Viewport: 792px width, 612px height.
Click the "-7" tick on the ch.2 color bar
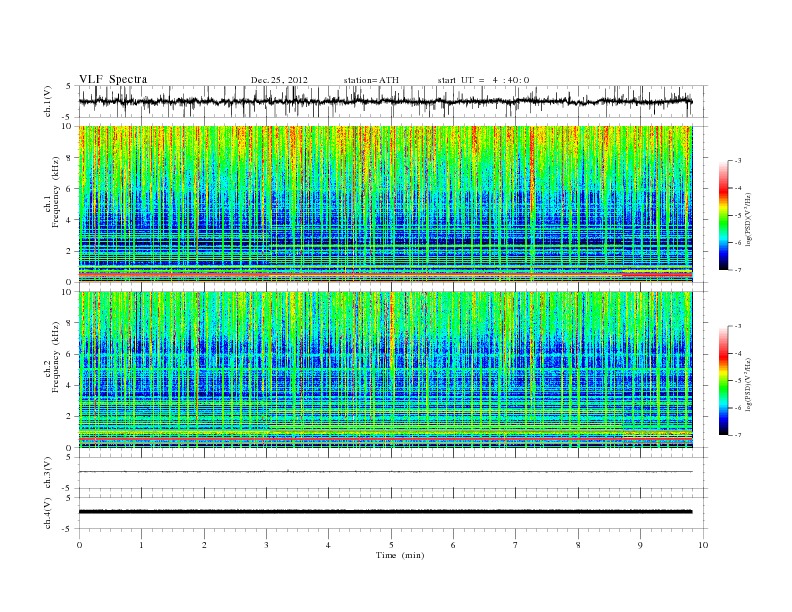[737, 435]
